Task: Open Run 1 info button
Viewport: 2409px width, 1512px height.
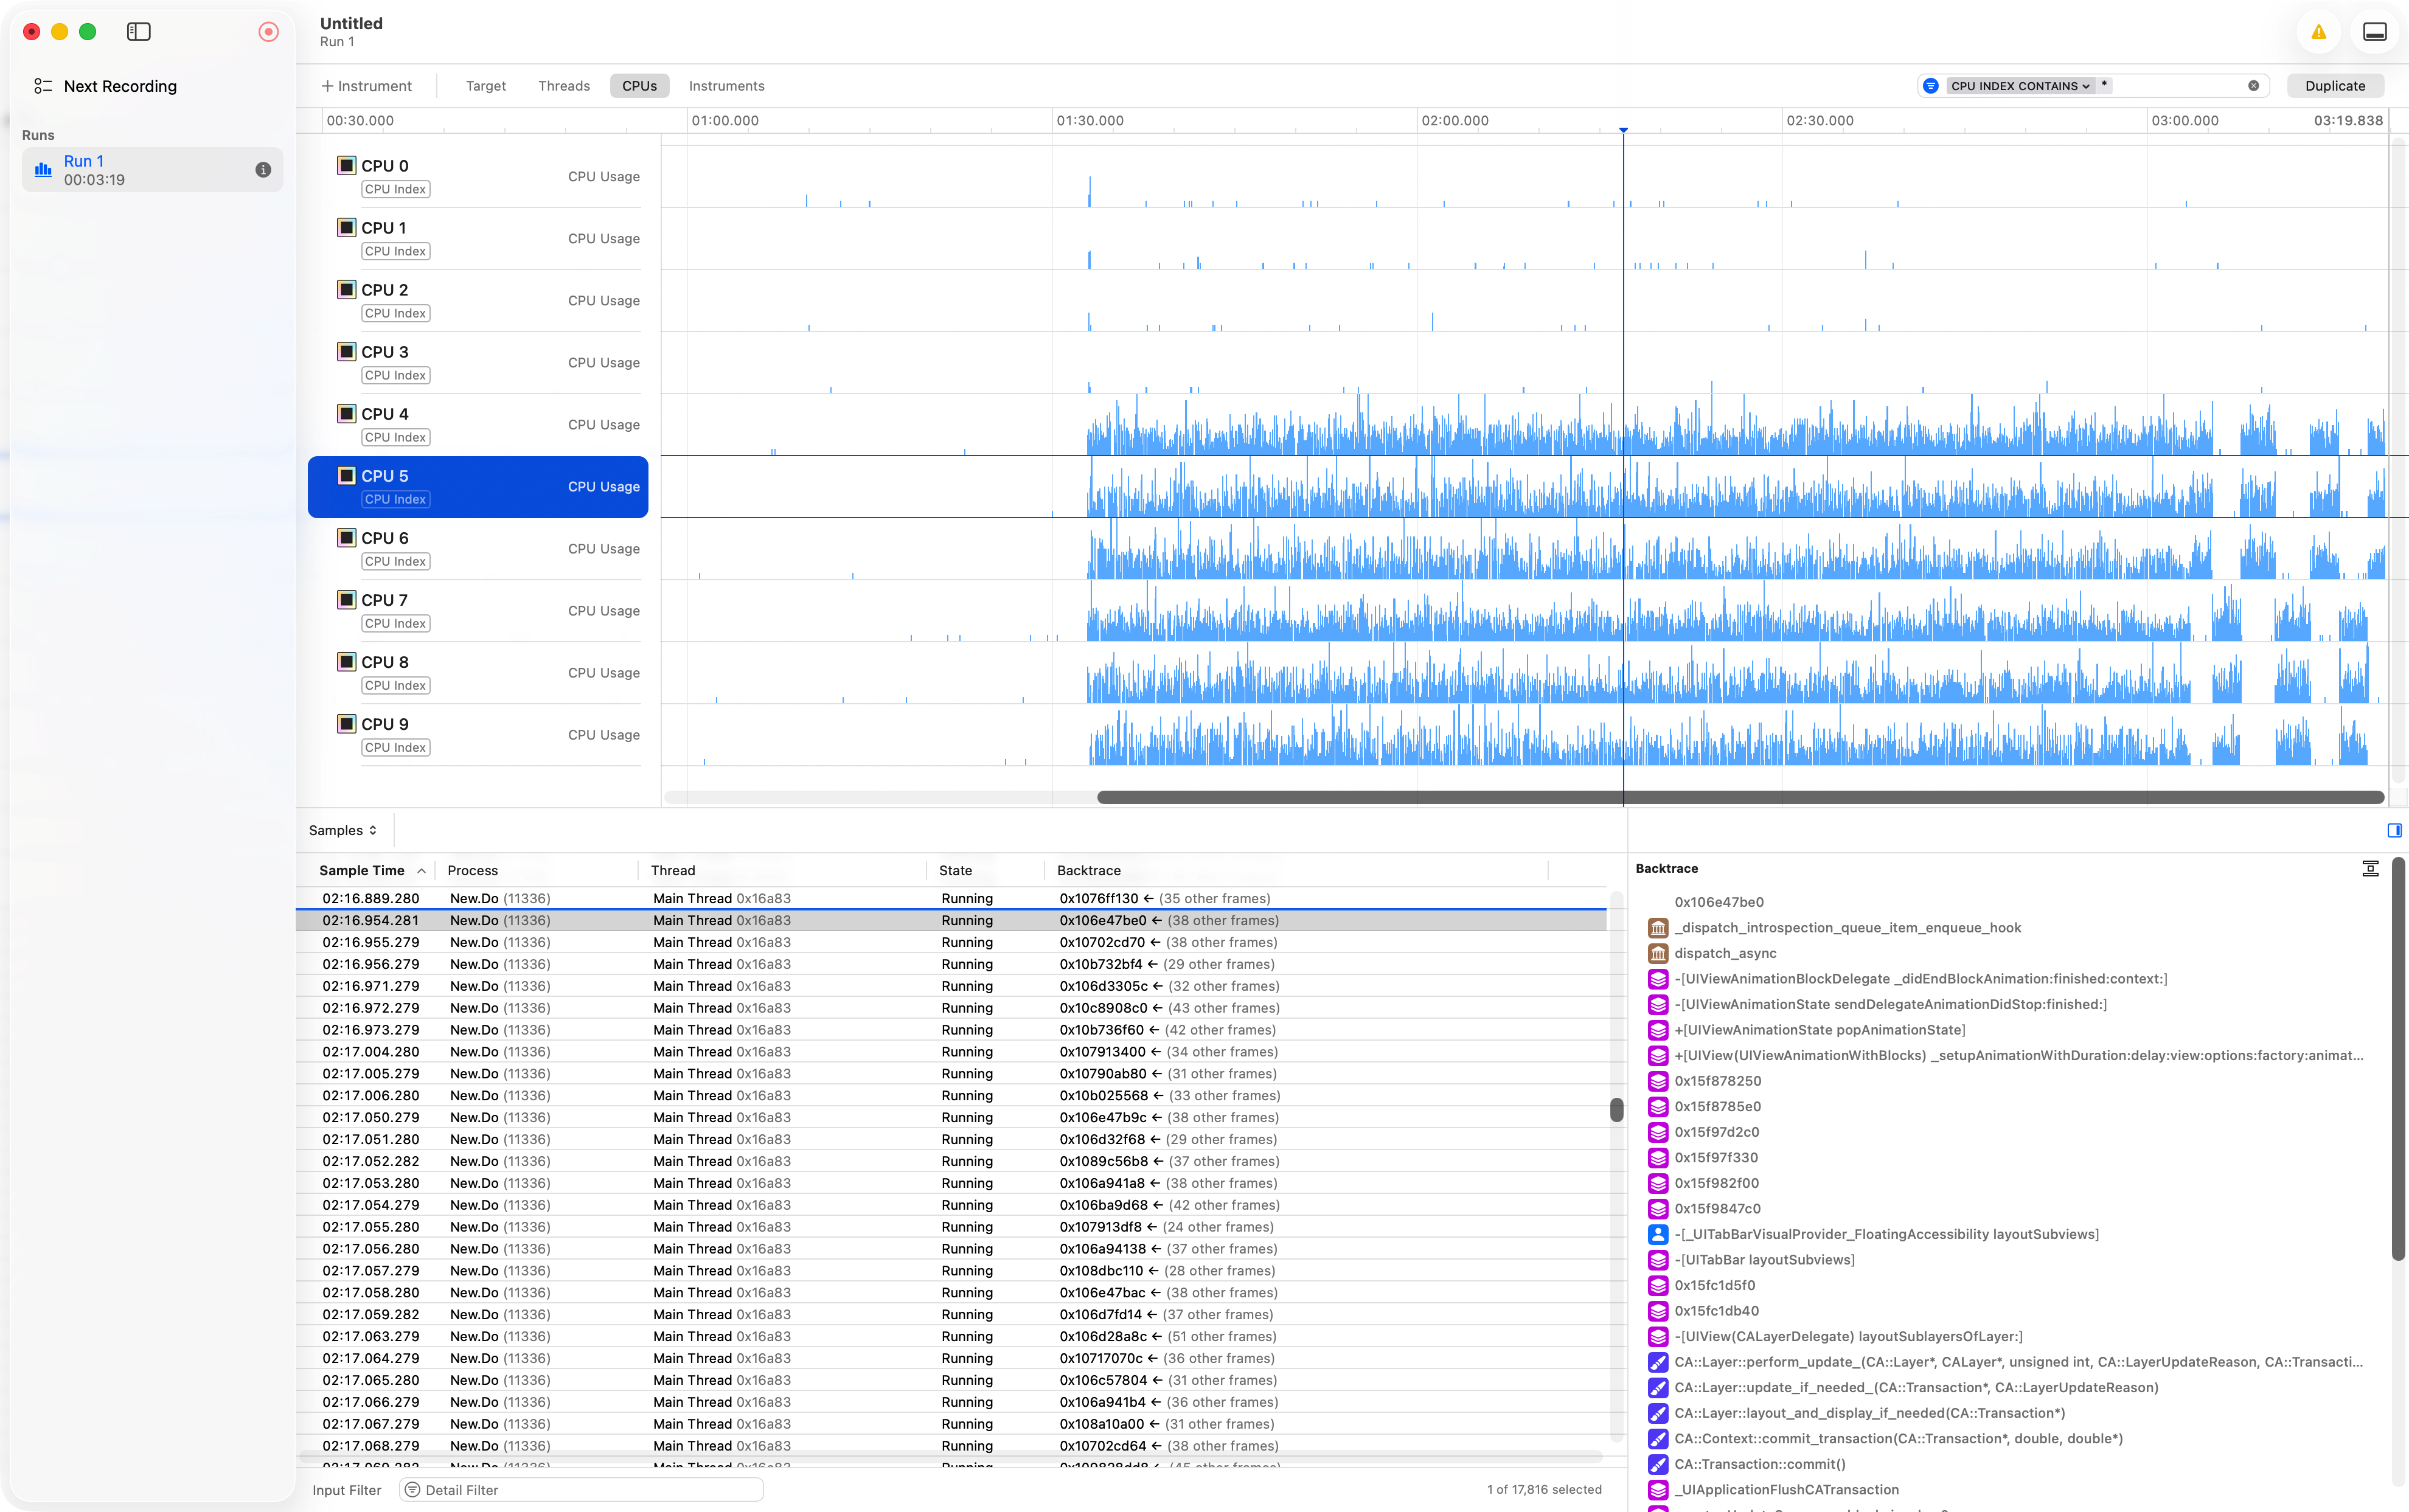Action: [x=263, y=170]
